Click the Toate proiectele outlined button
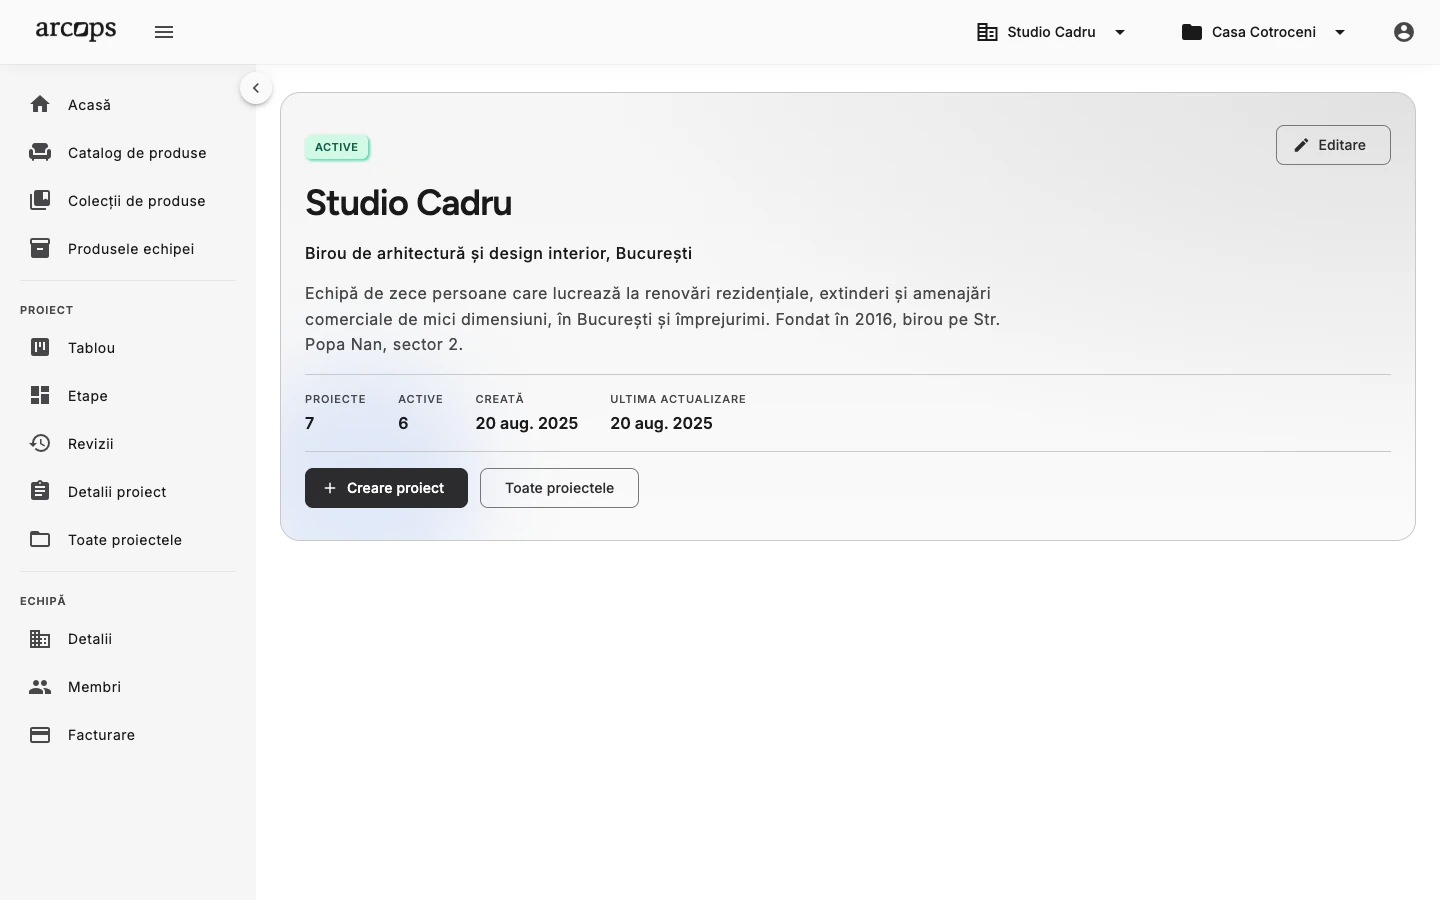Viewport: 1440px width, 900px height. [559, 488]
